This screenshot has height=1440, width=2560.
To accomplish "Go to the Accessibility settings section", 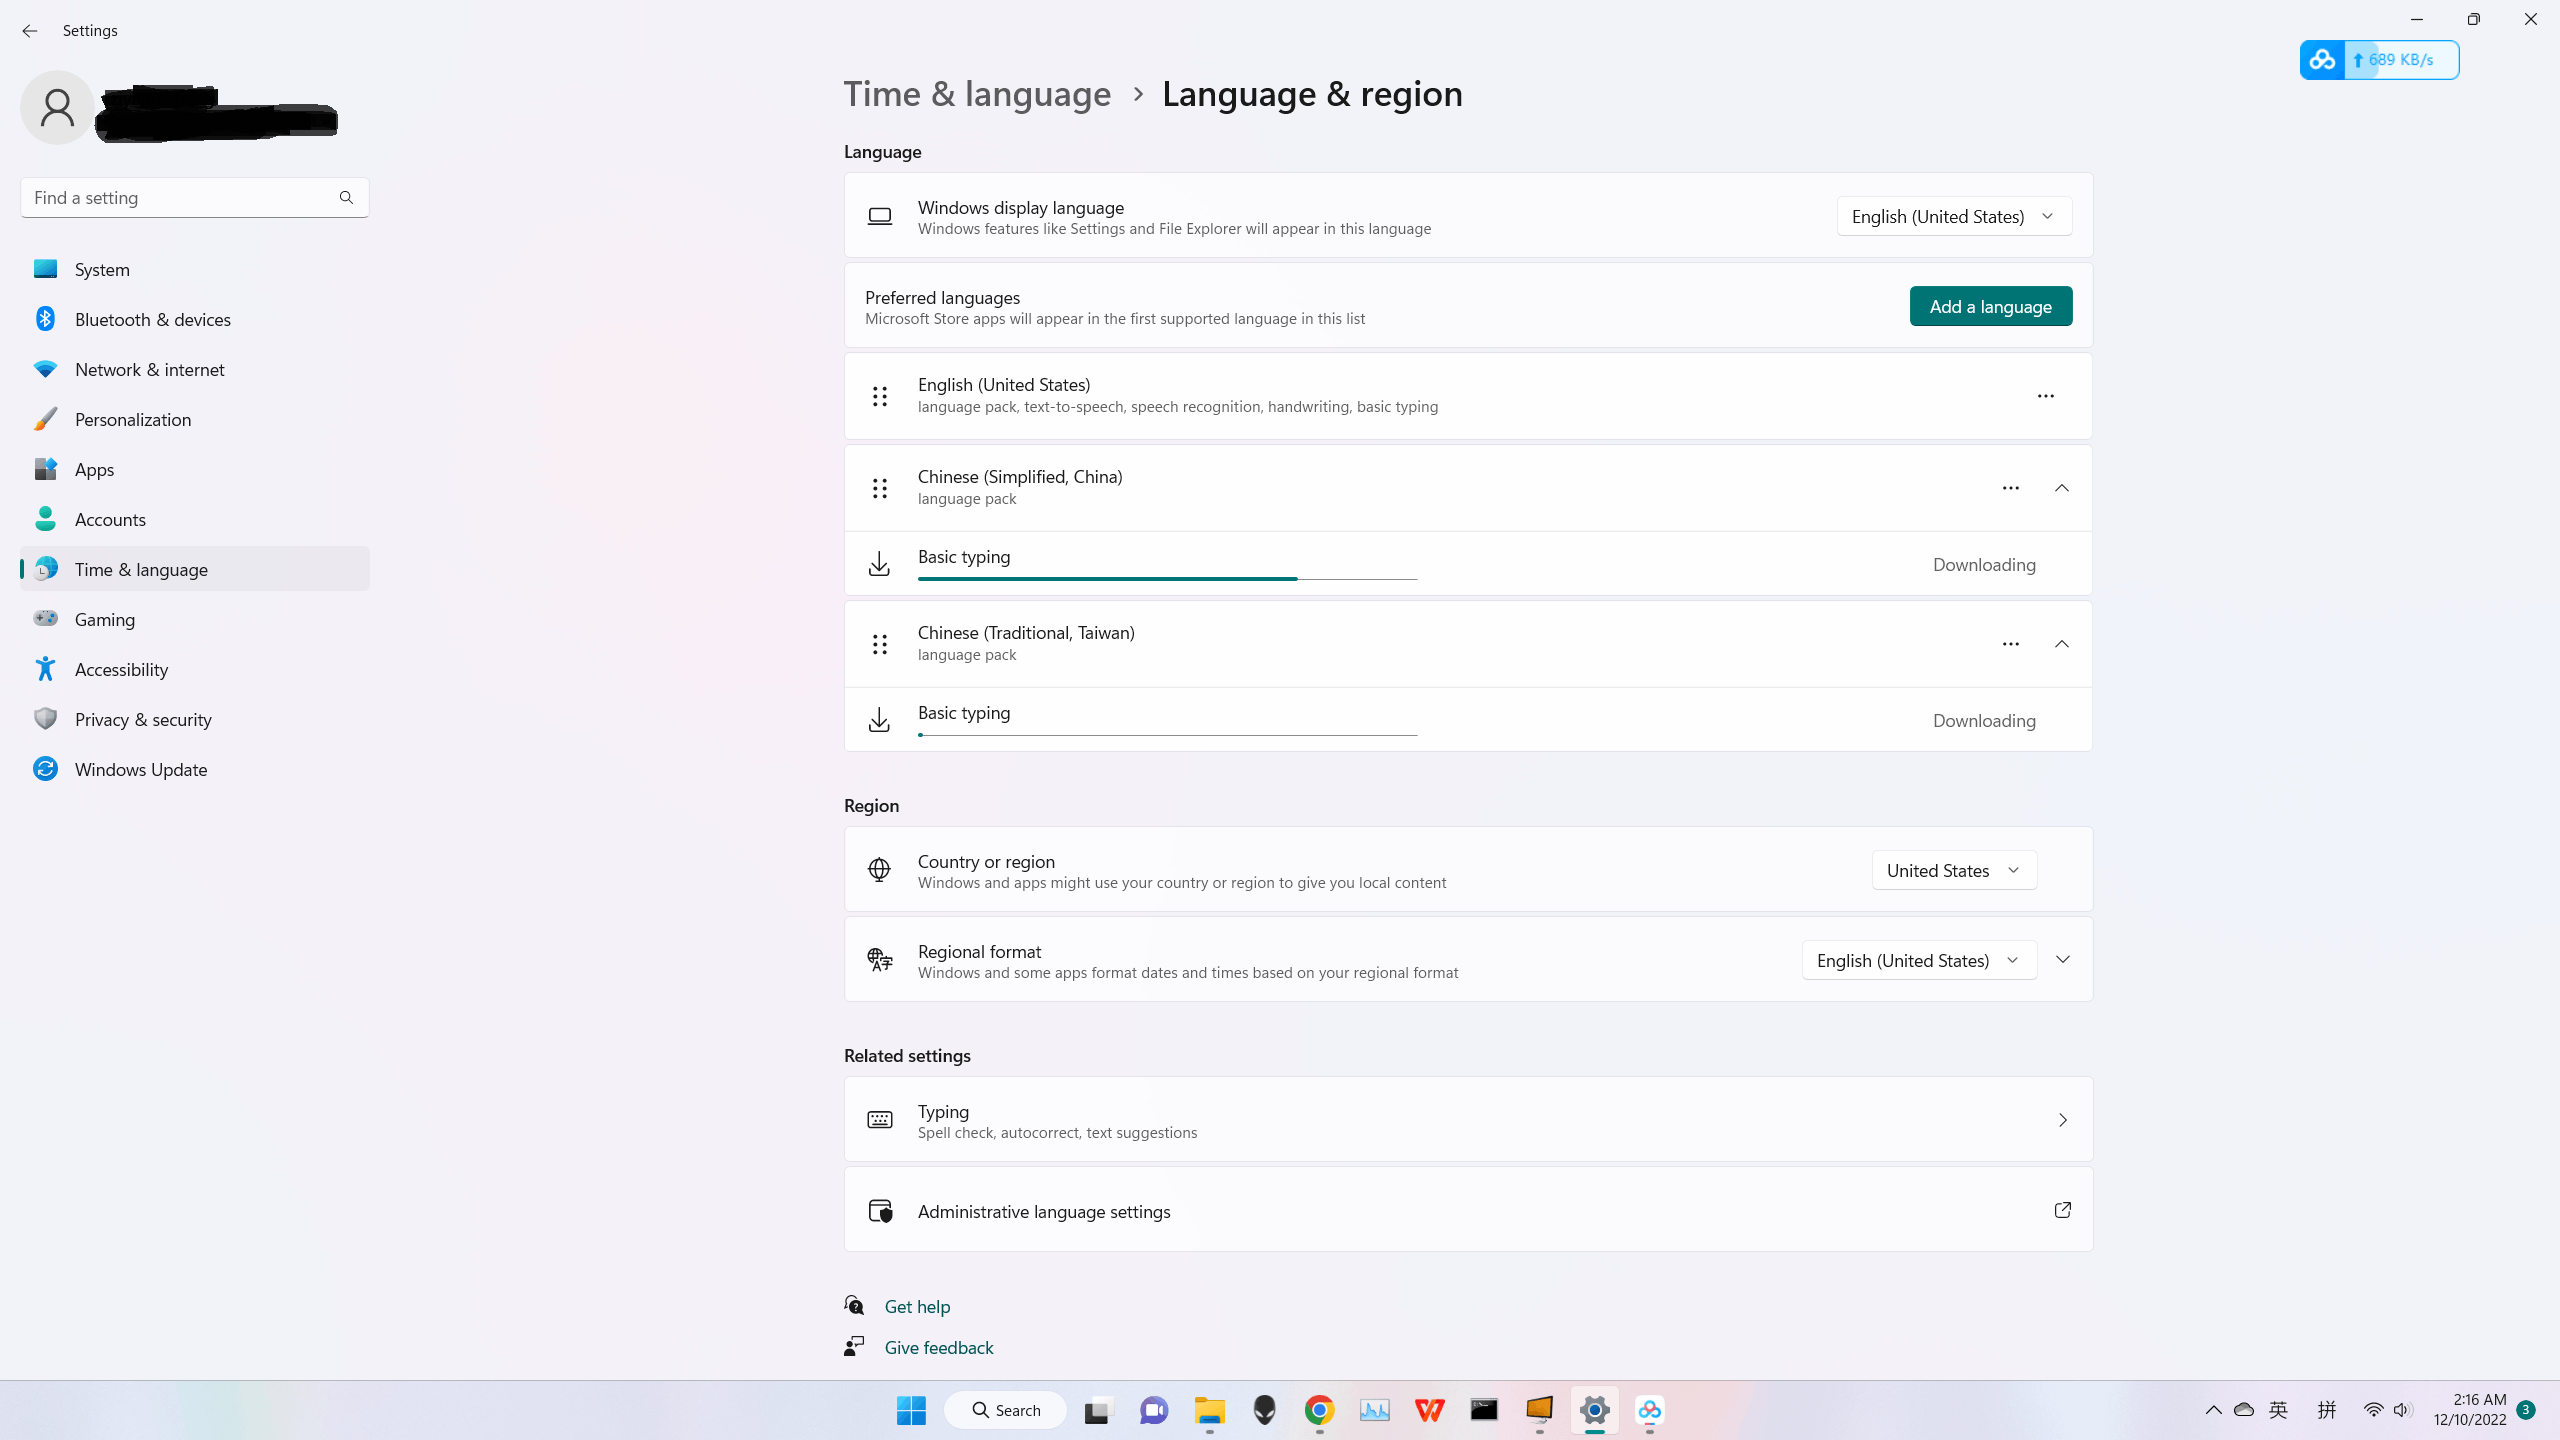I will tap(121, 669).
